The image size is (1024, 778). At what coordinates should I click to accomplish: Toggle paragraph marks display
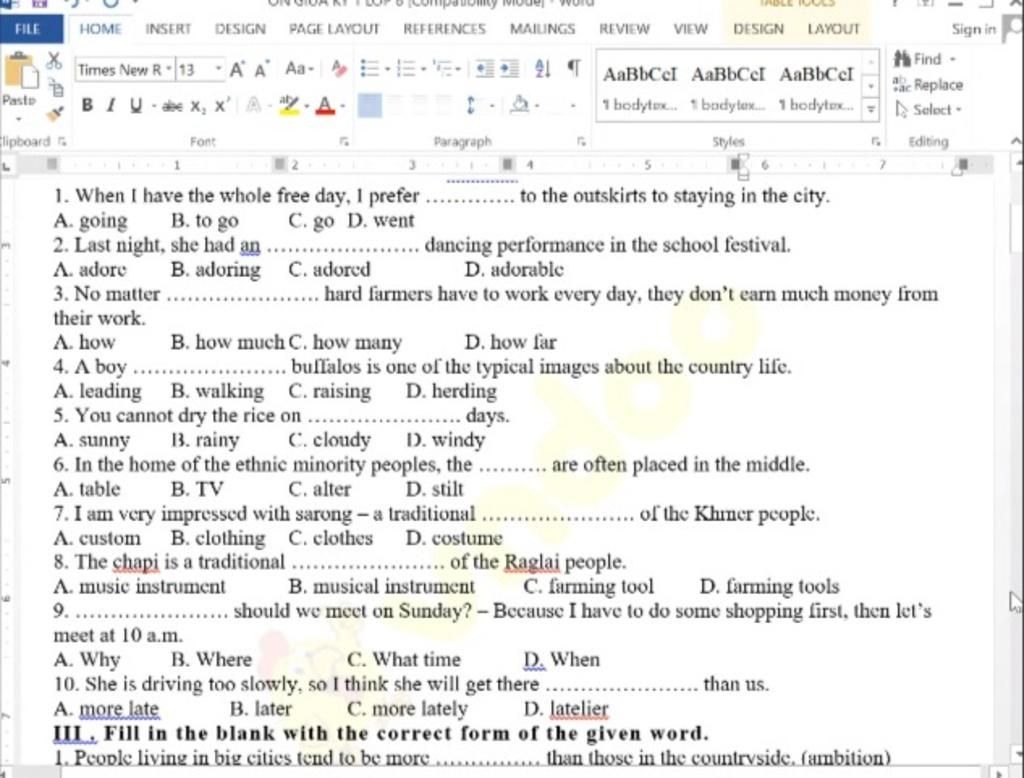coord(573,68)
